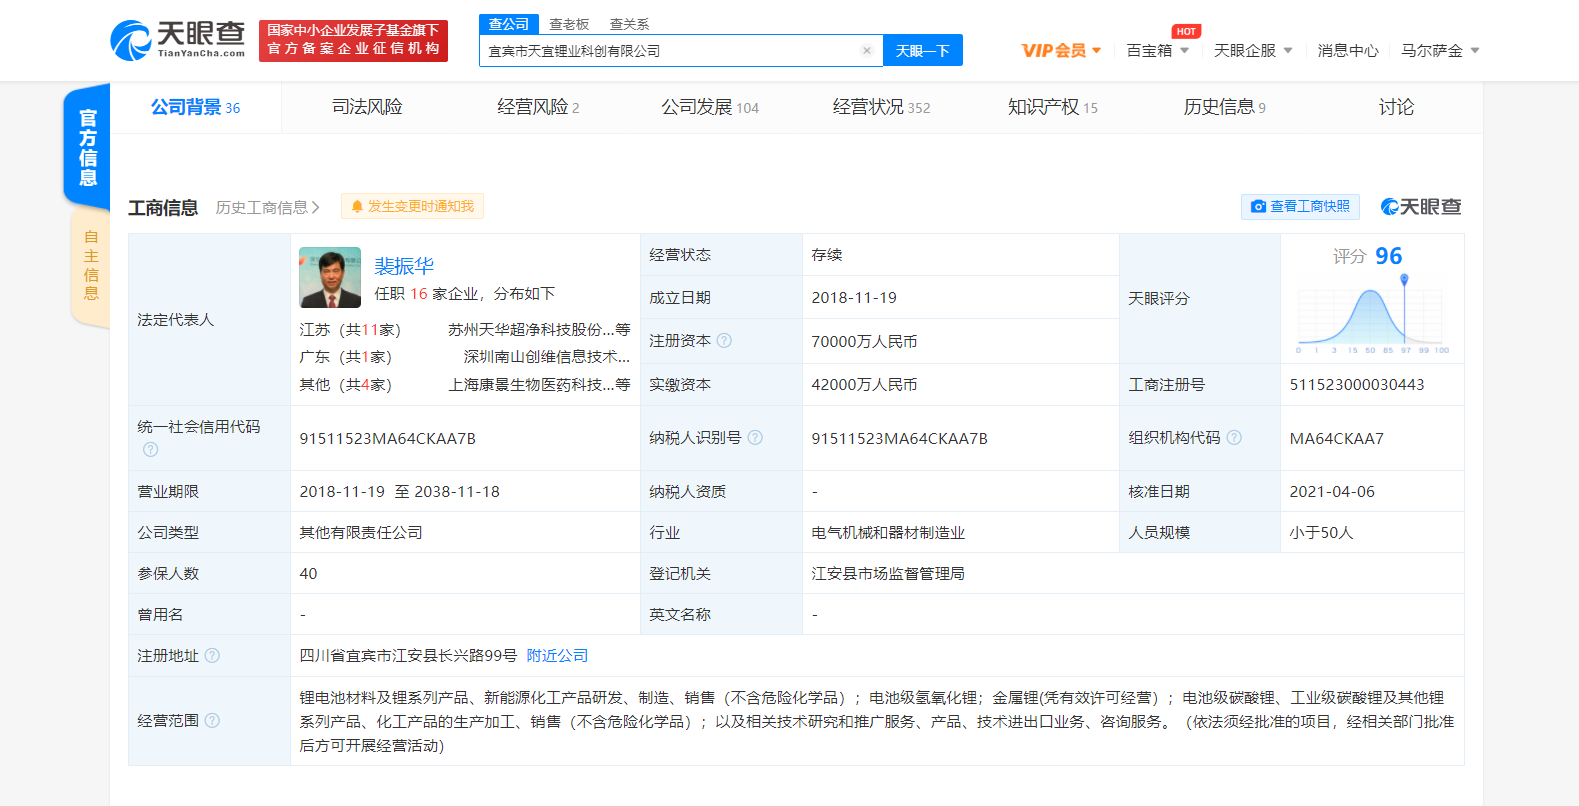The height and width of the screenshot is (806, 1579).
Task: Click the help icon beside 组织机构代码
Action: pyautogui.click(x=1234, y=437)
